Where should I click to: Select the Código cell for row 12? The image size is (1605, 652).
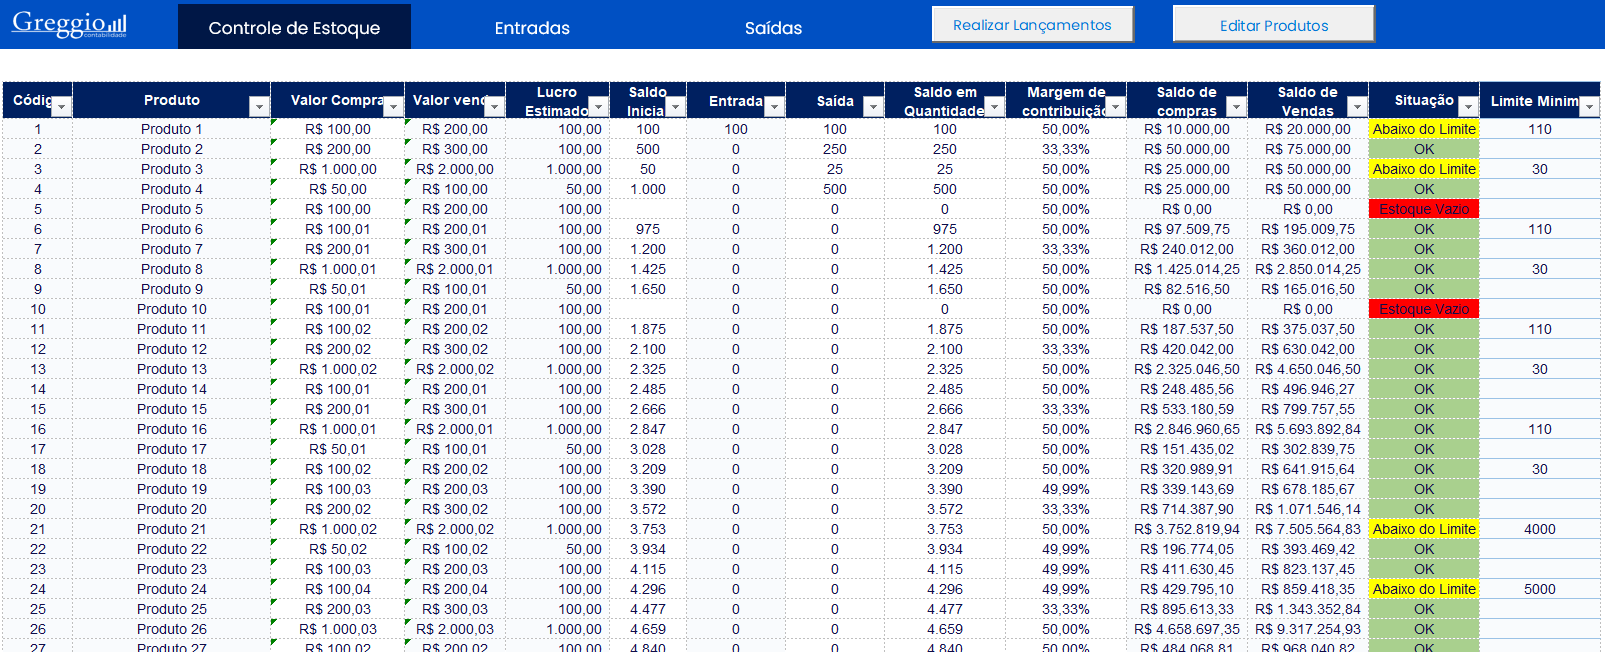pyautogui.click(x=38, y=349)
